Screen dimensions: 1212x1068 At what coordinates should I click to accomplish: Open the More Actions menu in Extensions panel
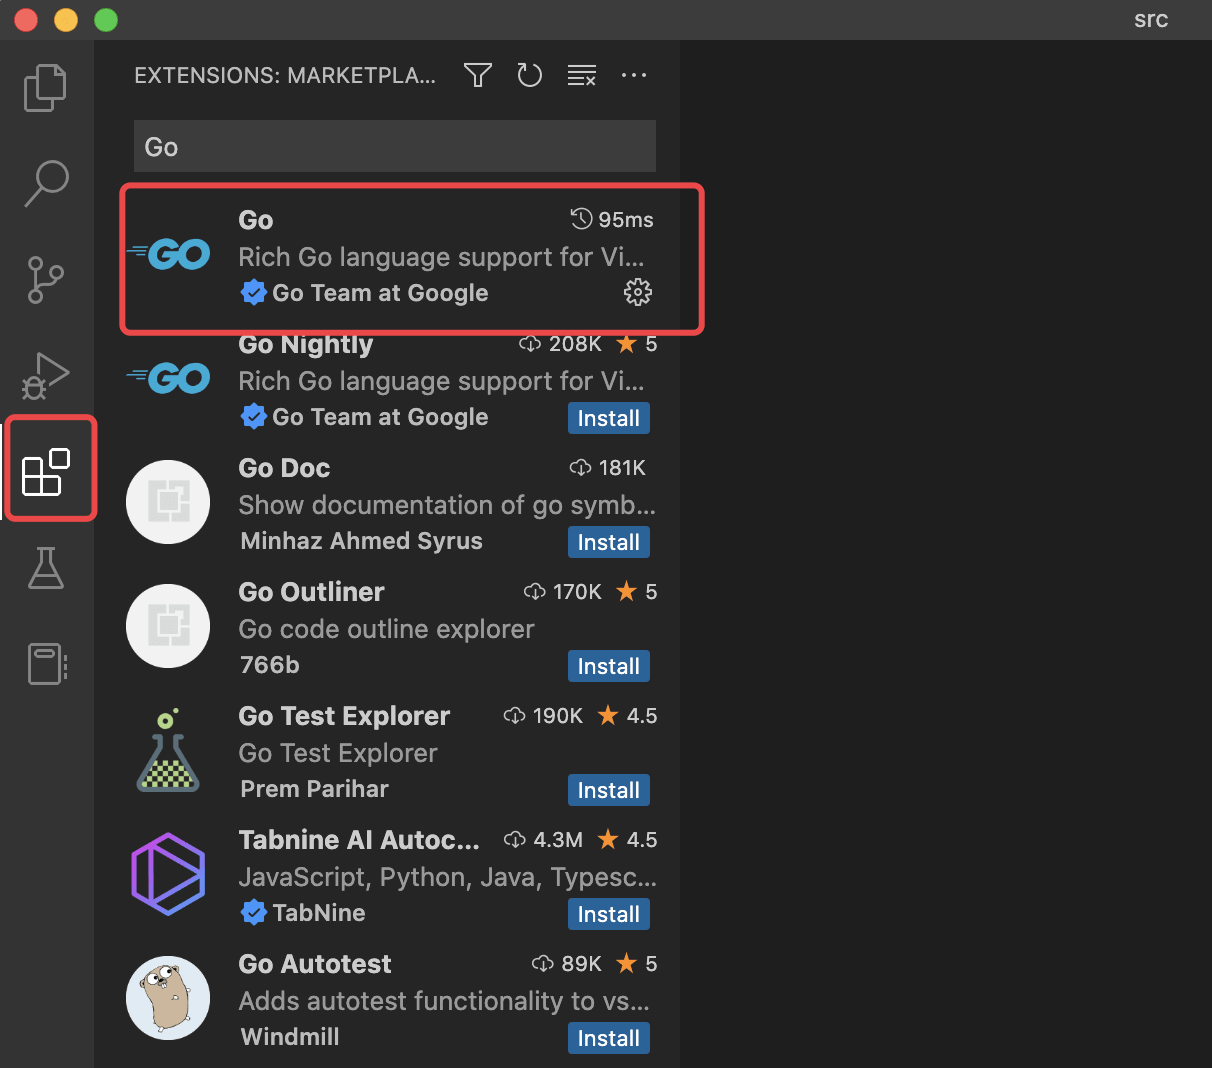[x=634, y=75]
